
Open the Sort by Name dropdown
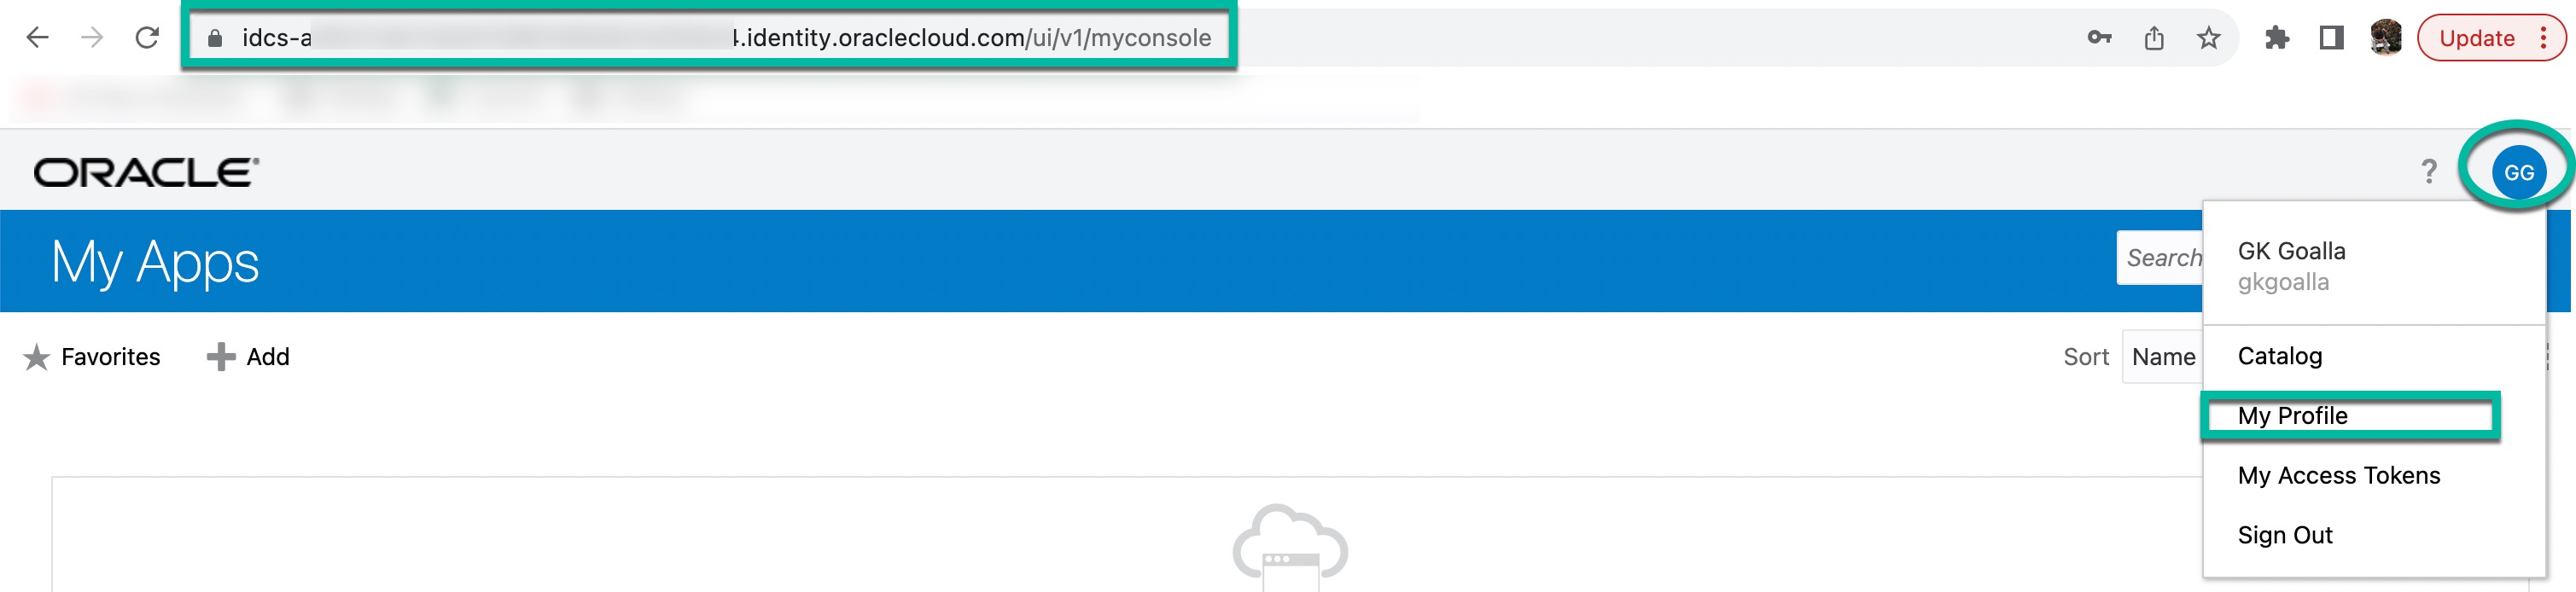(2164, 357)
